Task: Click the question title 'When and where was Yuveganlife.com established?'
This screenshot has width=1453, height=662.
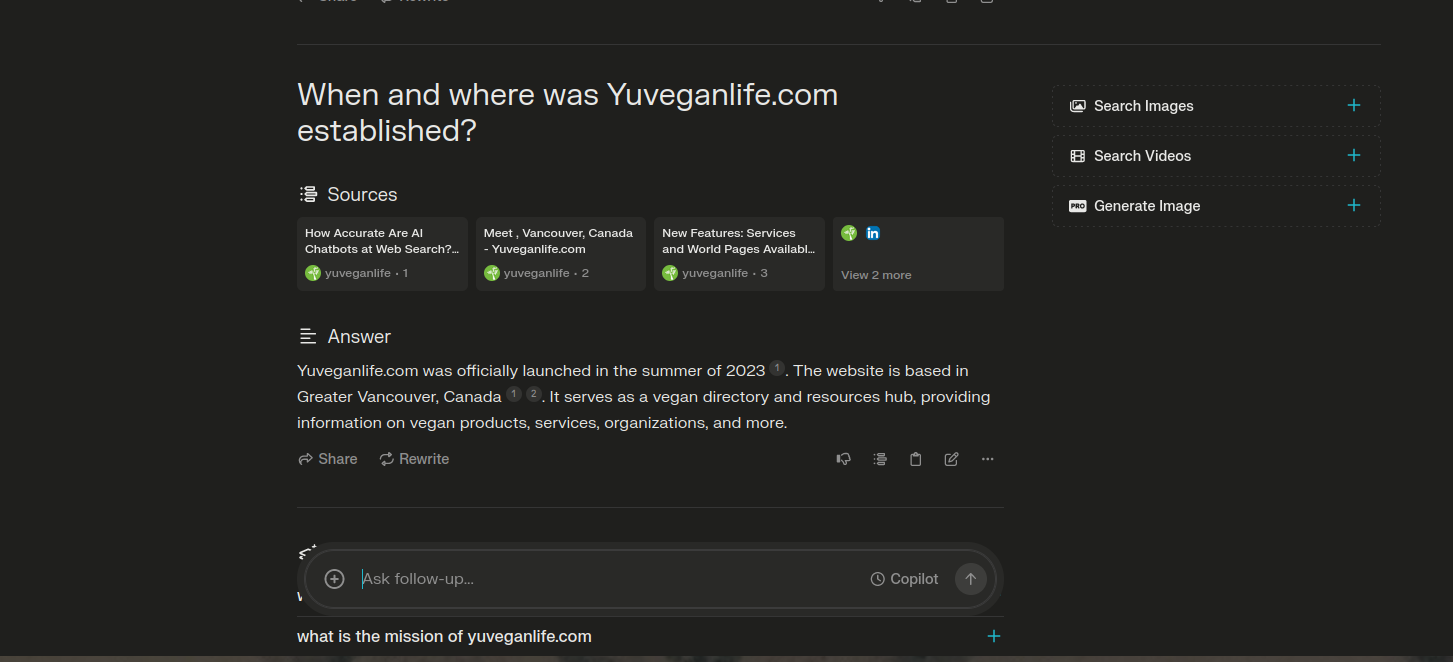Action: click(x=567, y=112)
